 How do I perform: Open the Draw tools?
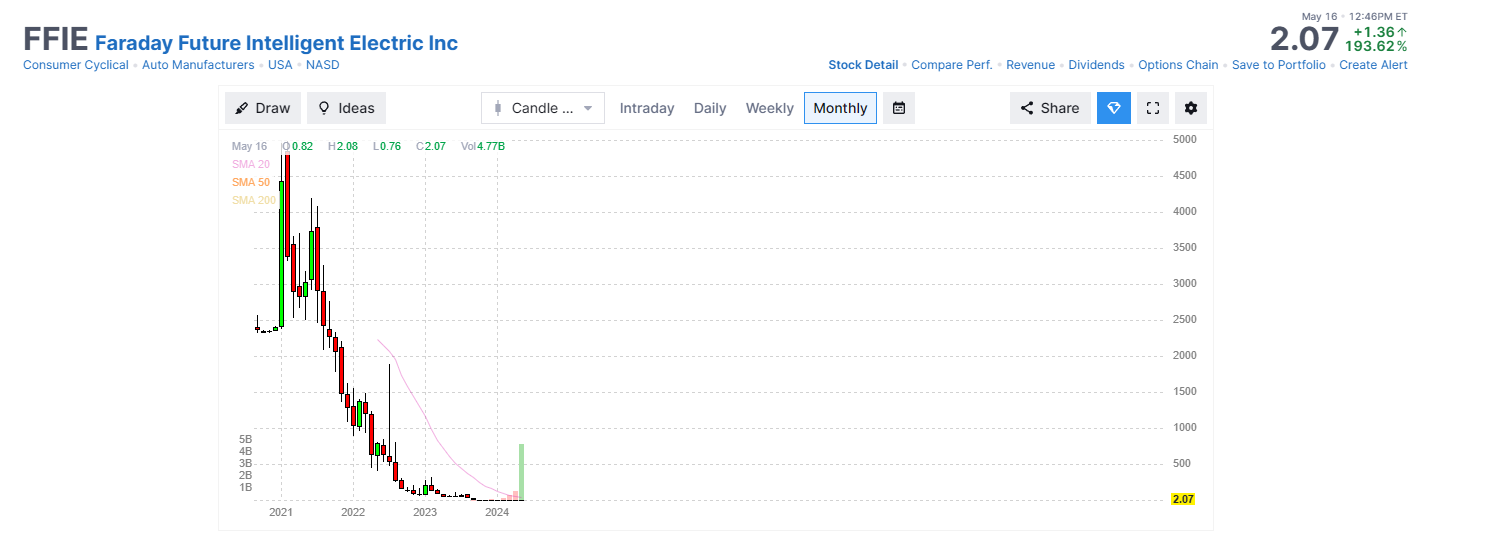[263, 108]
